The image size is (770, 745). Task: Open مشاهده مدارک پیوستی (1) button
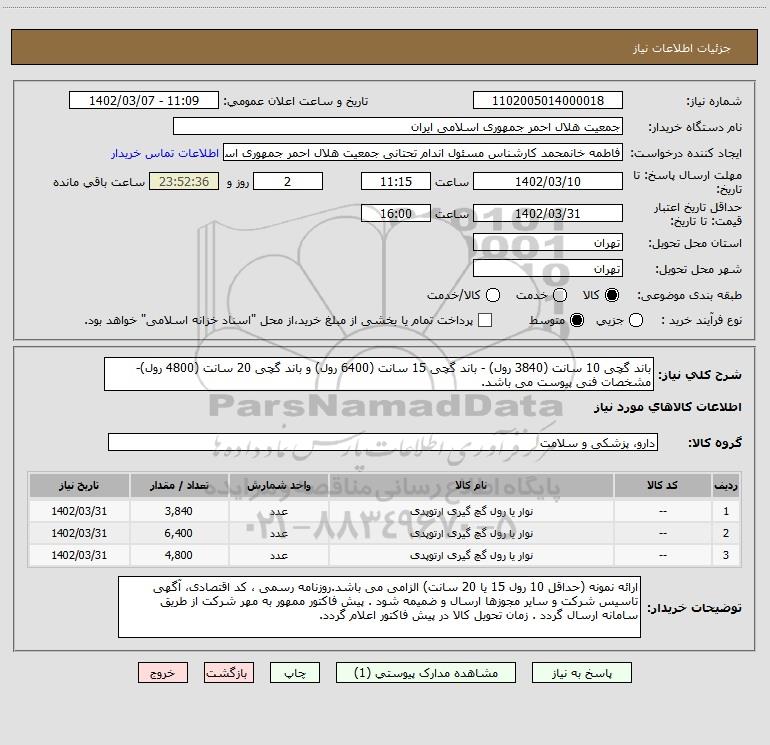pos(426,673)
